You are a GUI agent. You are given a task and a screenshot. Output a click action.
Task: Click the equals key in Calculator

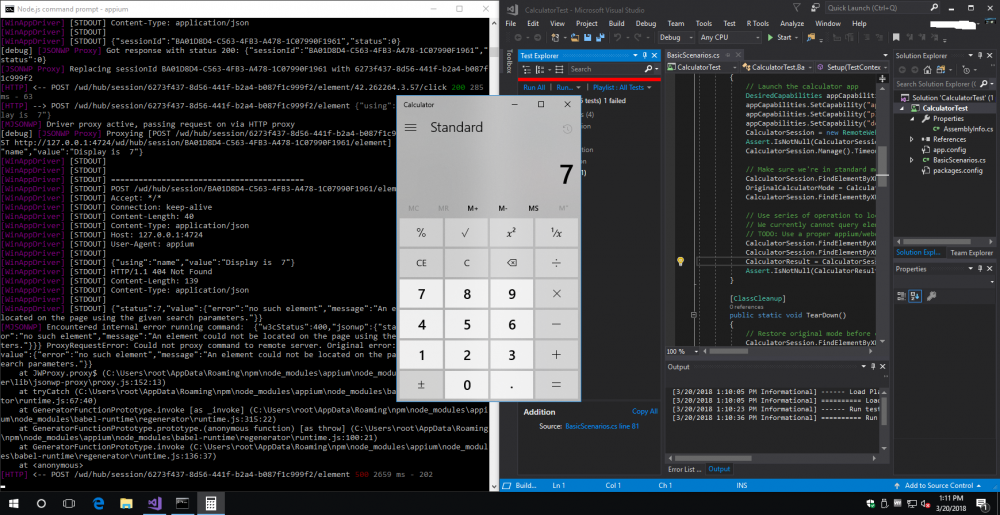556,385
